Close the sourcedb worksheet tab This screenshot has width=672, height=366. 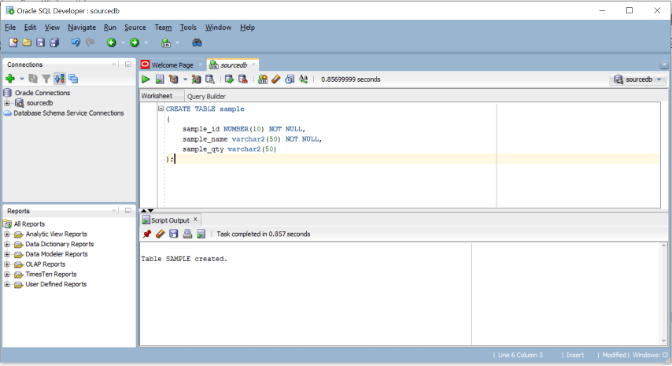click(x=253, y=65)
